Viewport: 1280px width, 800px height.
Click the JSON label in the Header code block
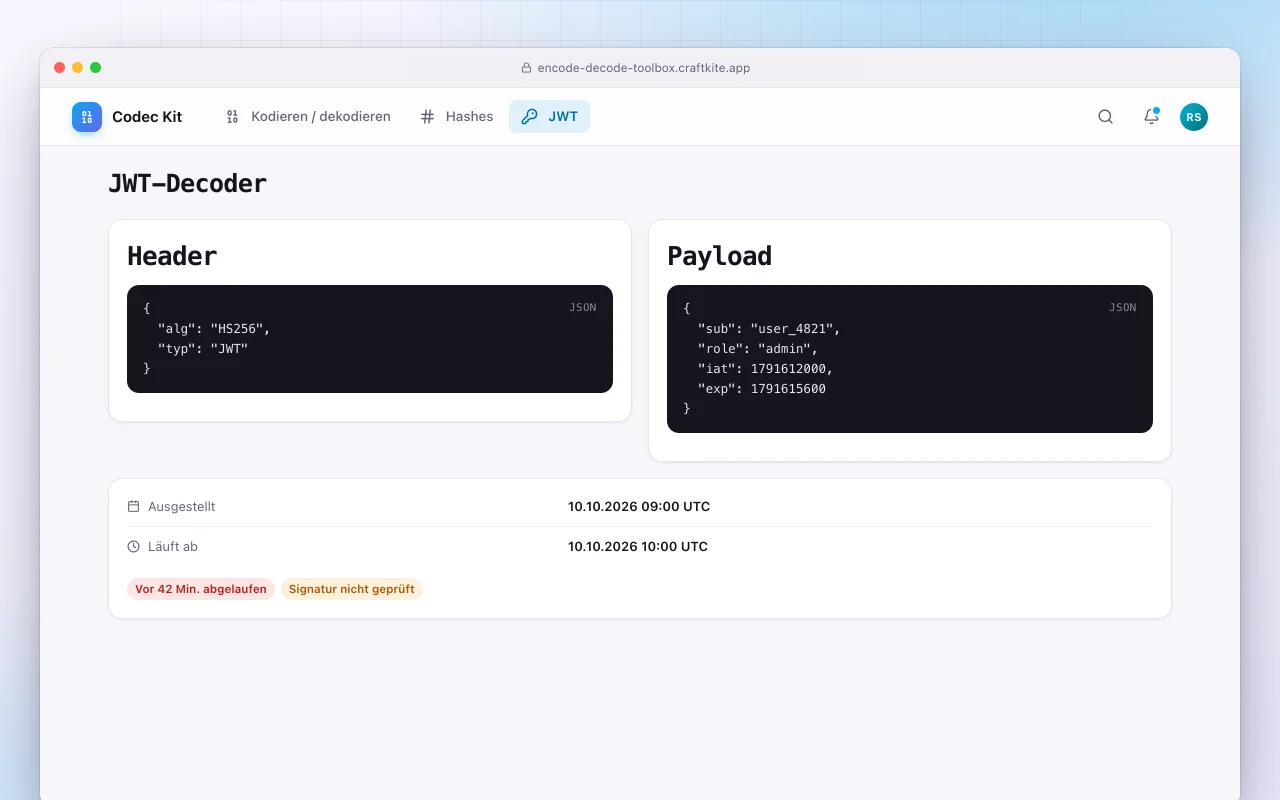pyautogui.click(x=583, y=308)
